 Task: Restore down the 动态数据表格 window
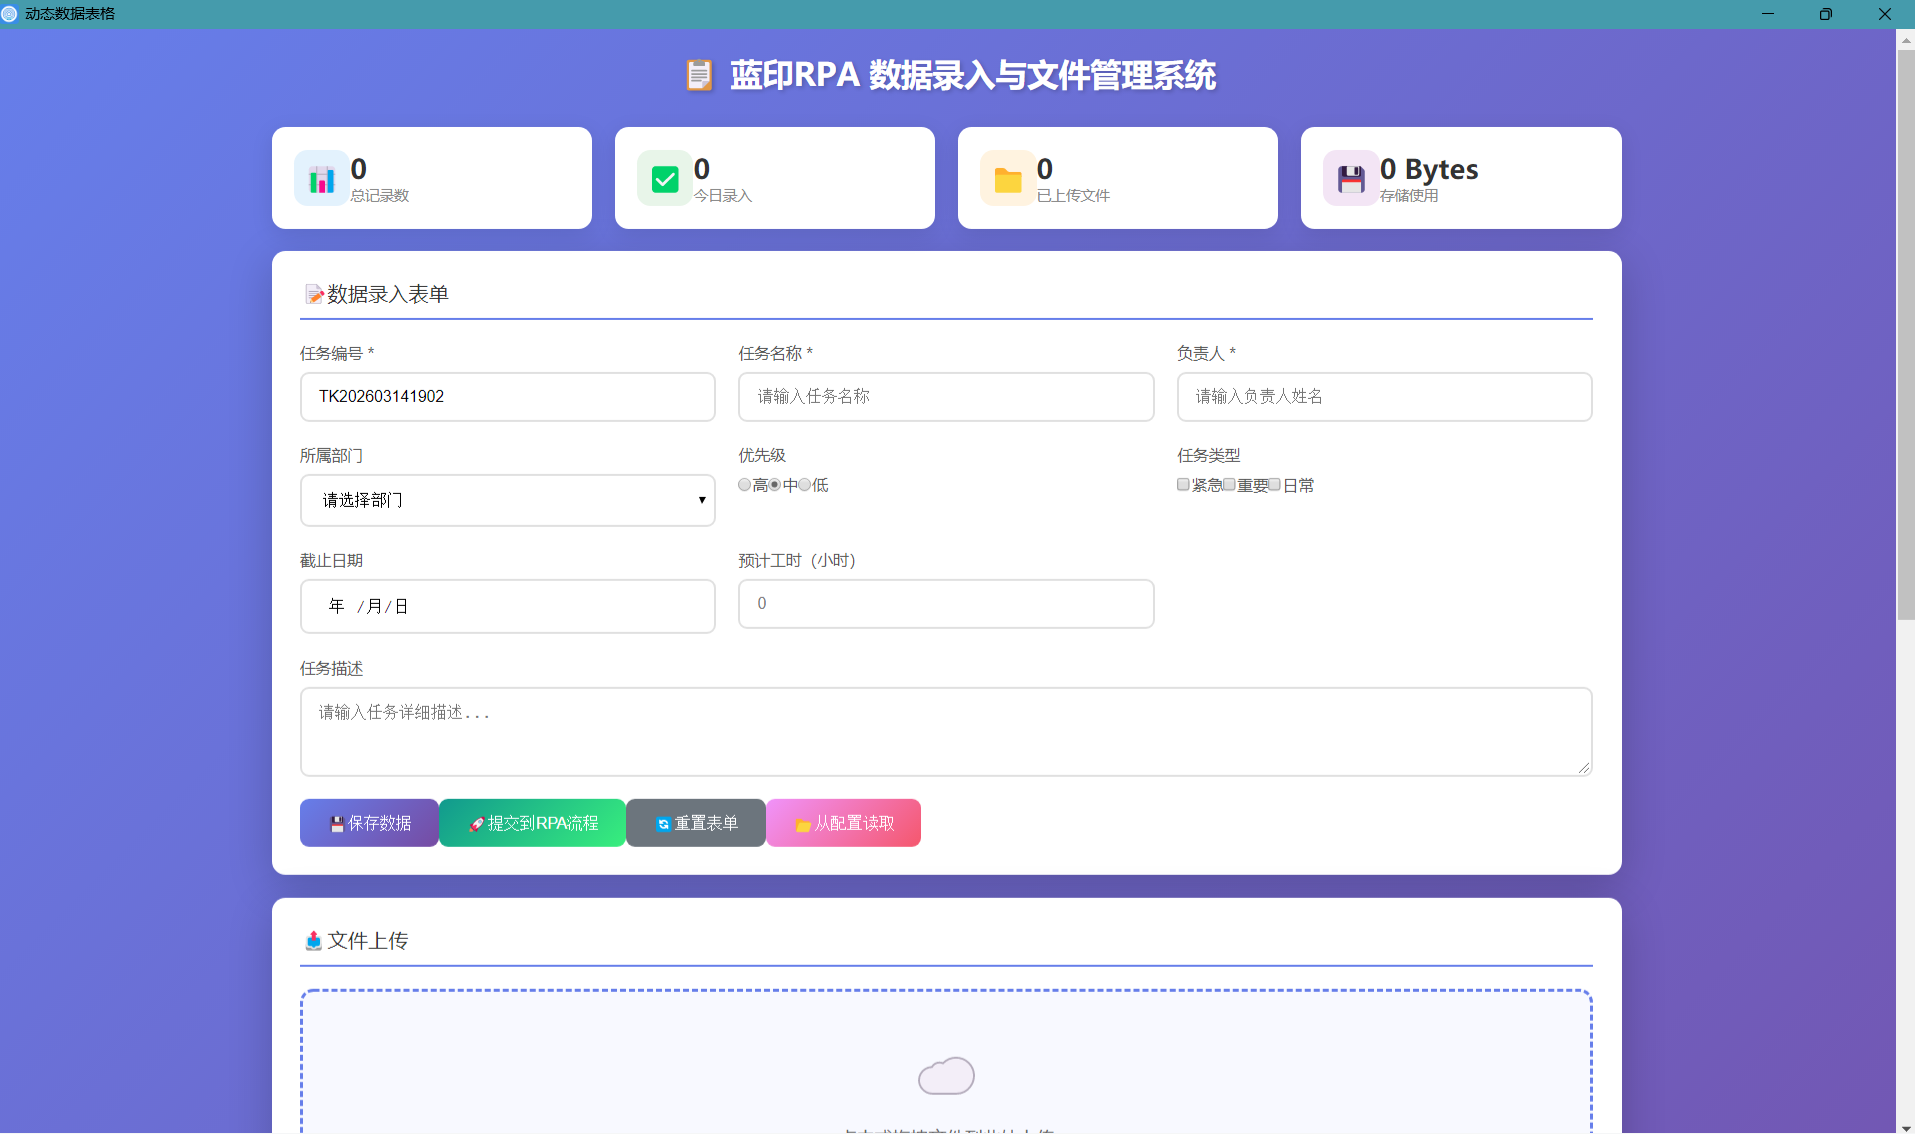coord(1826,14)
